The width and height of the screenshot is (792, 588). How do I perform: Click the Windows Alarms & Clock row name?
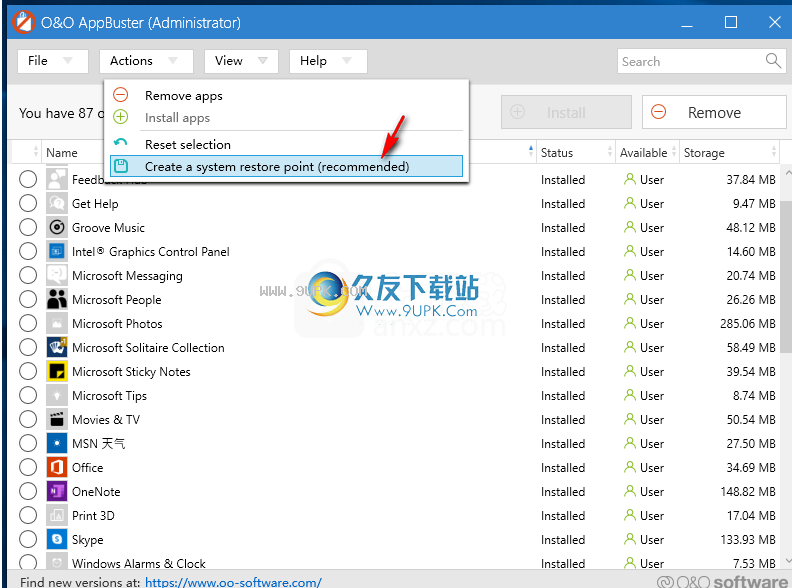pos(138,563)
